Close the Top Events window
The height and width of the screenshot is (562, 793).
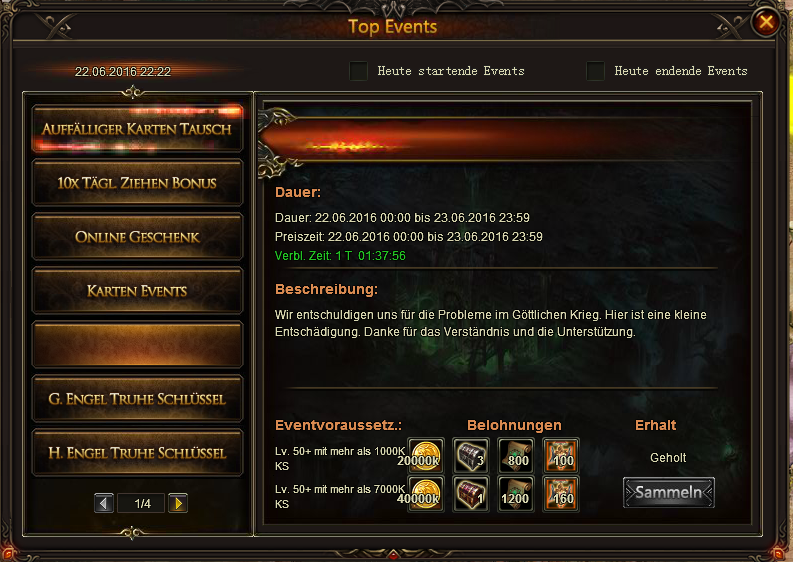(x=766, y=22)
